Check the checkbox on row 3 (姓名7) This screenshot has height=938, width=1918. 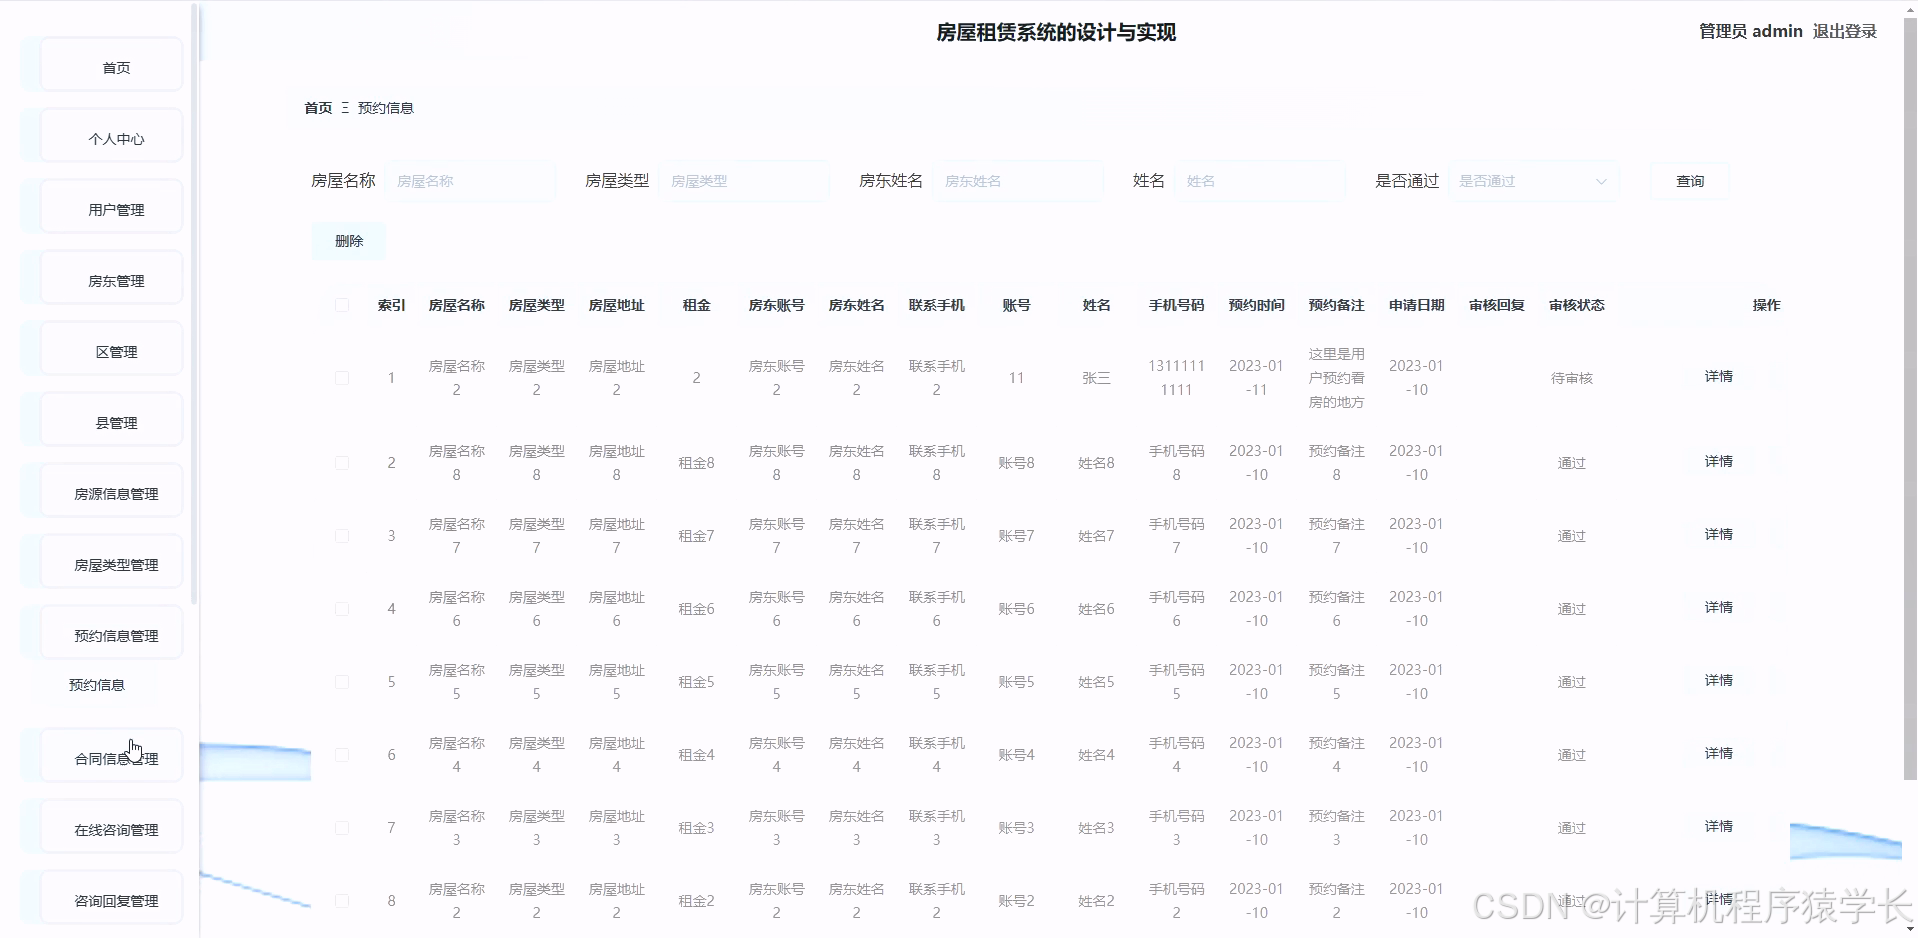(x=341, y=536)
